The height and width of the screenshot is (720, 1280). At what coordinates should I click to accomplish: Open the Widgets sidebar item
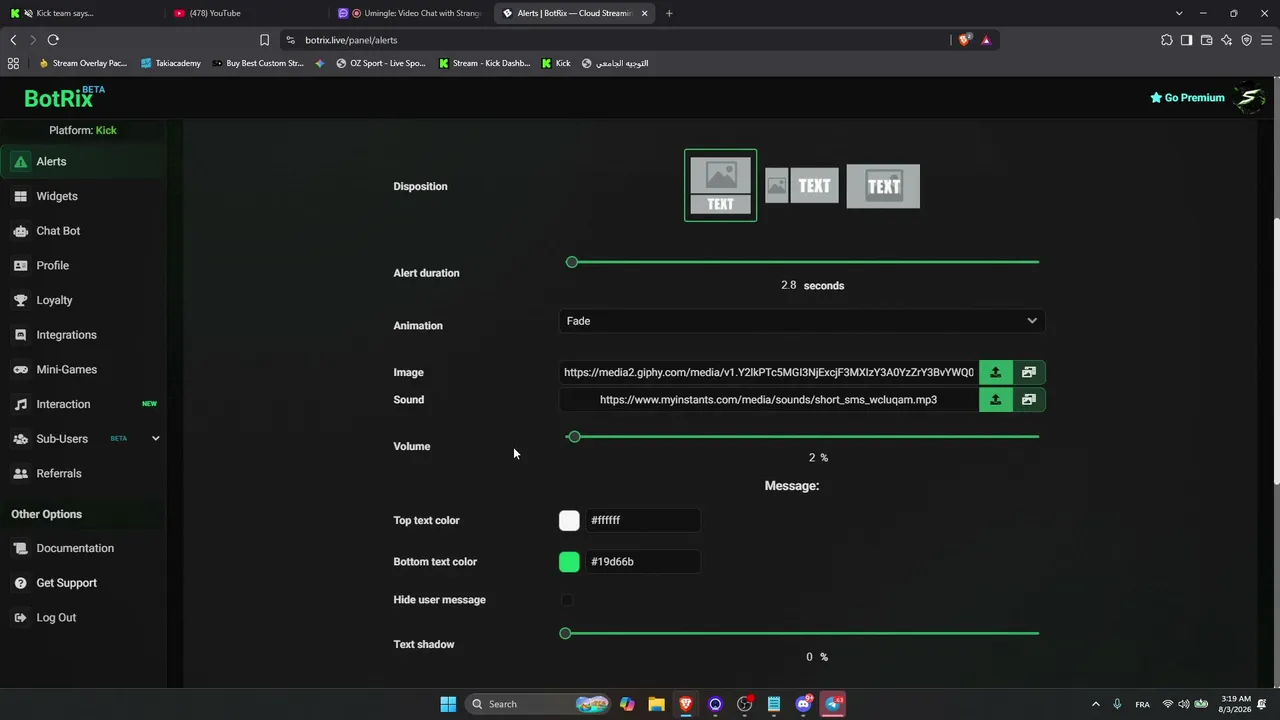(83, 196)
